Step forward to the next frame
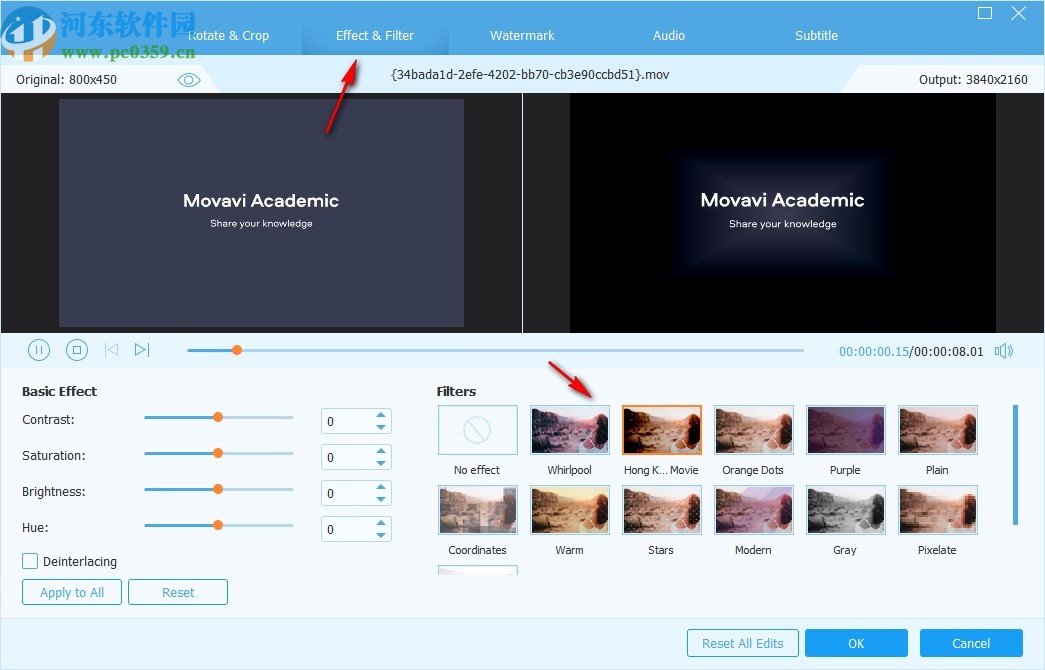 coord(142,350)
